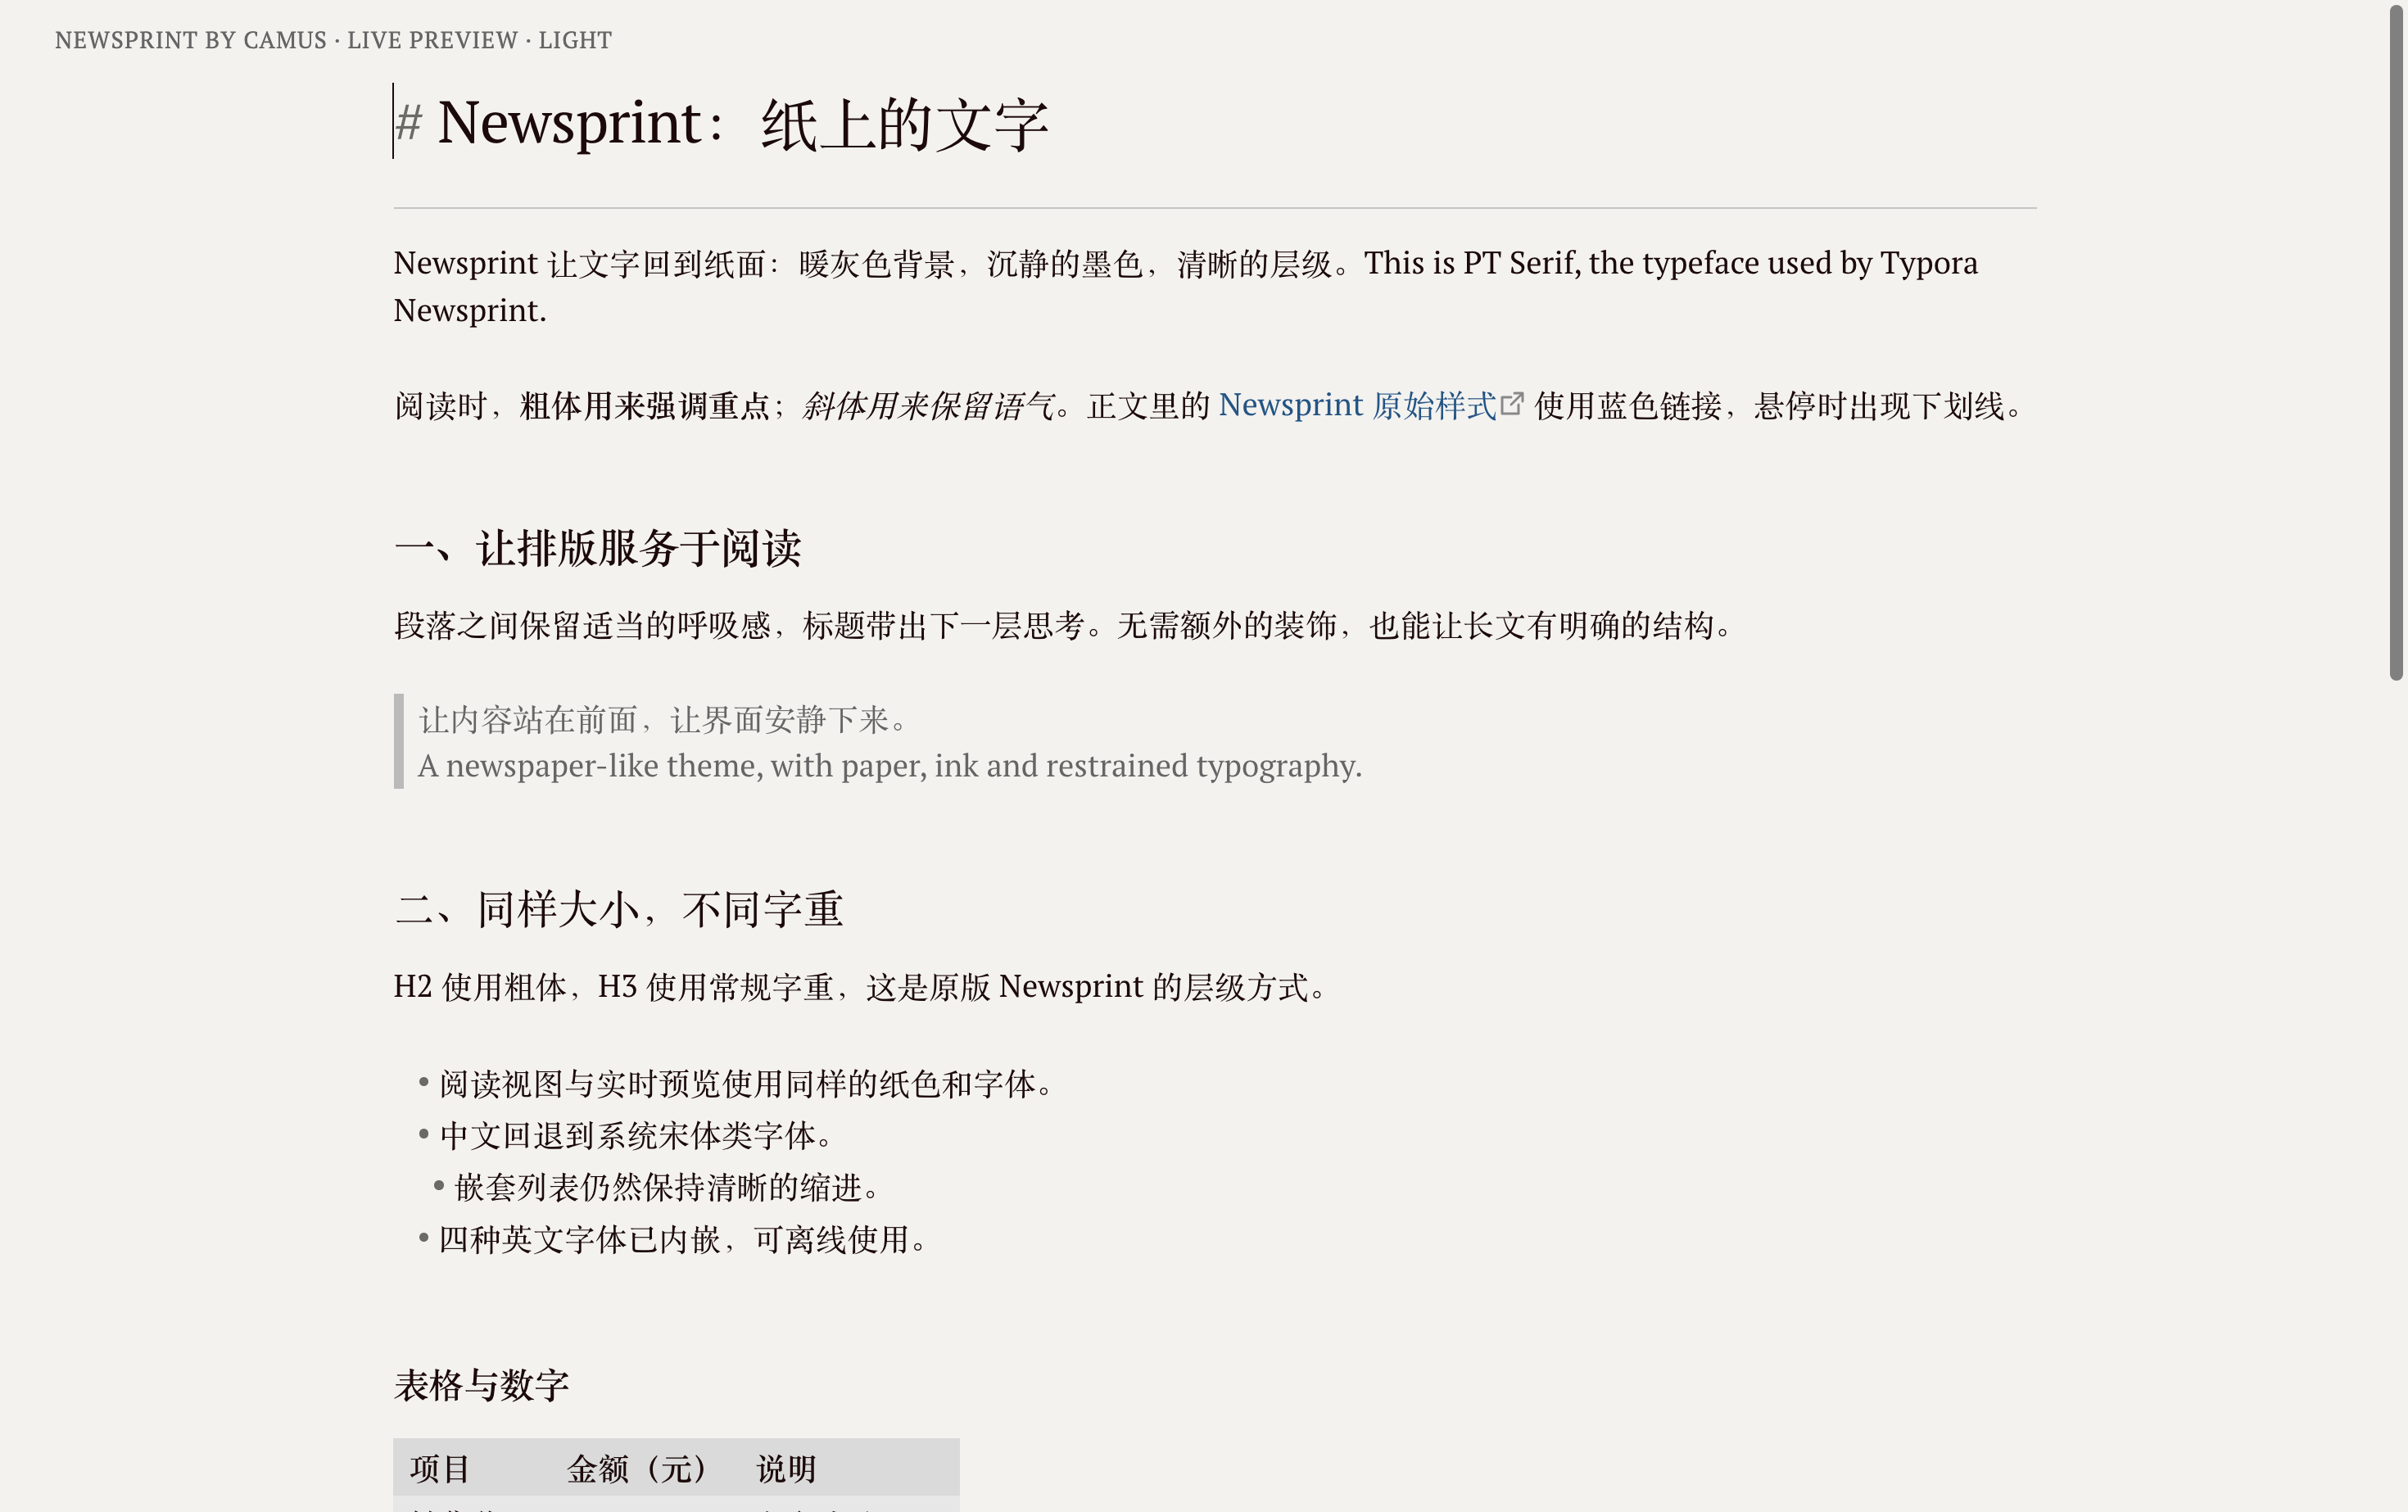Click the heading 一、让排版服务于阅读
Viewport: 2408px width, 1512px height.
coord(598,548)
